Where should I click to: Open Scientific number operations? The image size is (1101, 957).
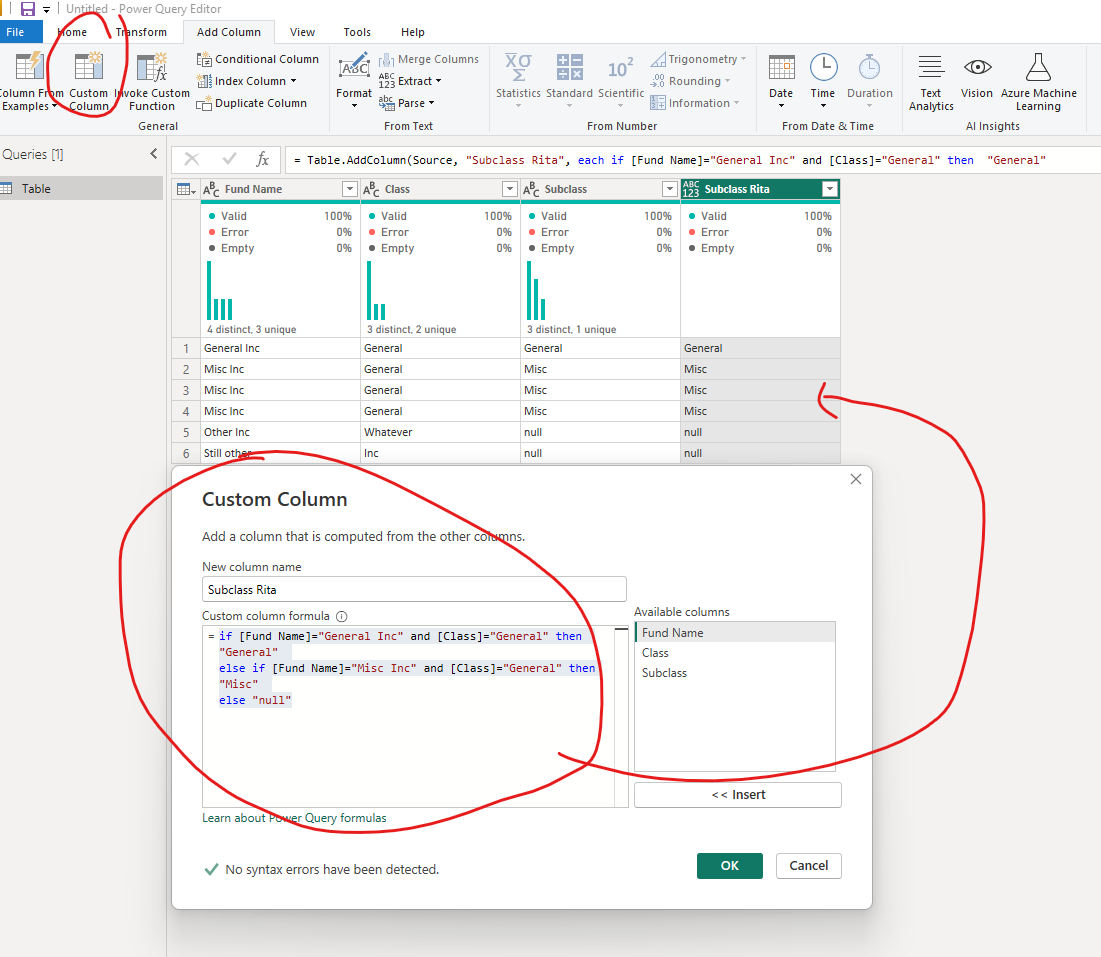tap(621, 80)
